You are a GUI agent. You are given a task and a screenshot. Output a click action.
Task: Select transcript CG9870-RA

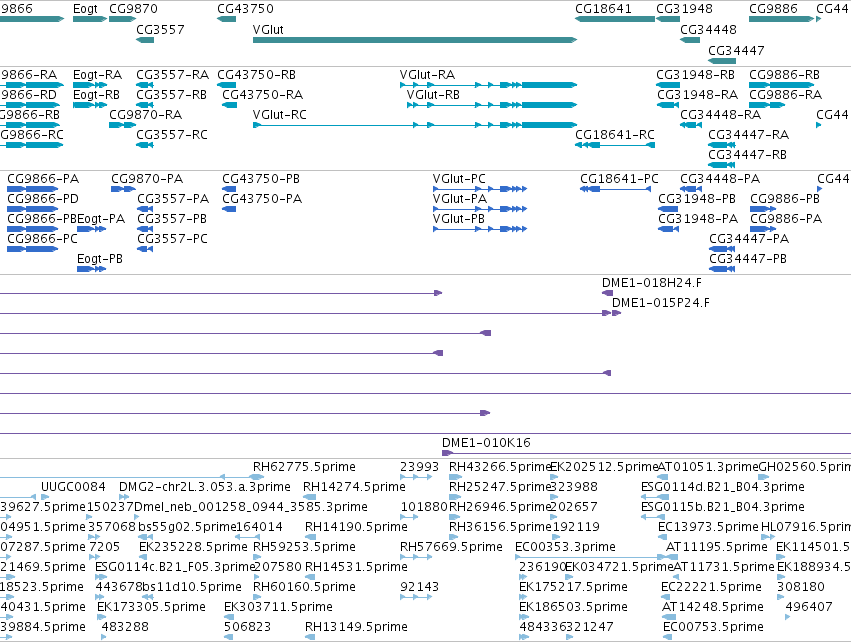pos(122,125)
